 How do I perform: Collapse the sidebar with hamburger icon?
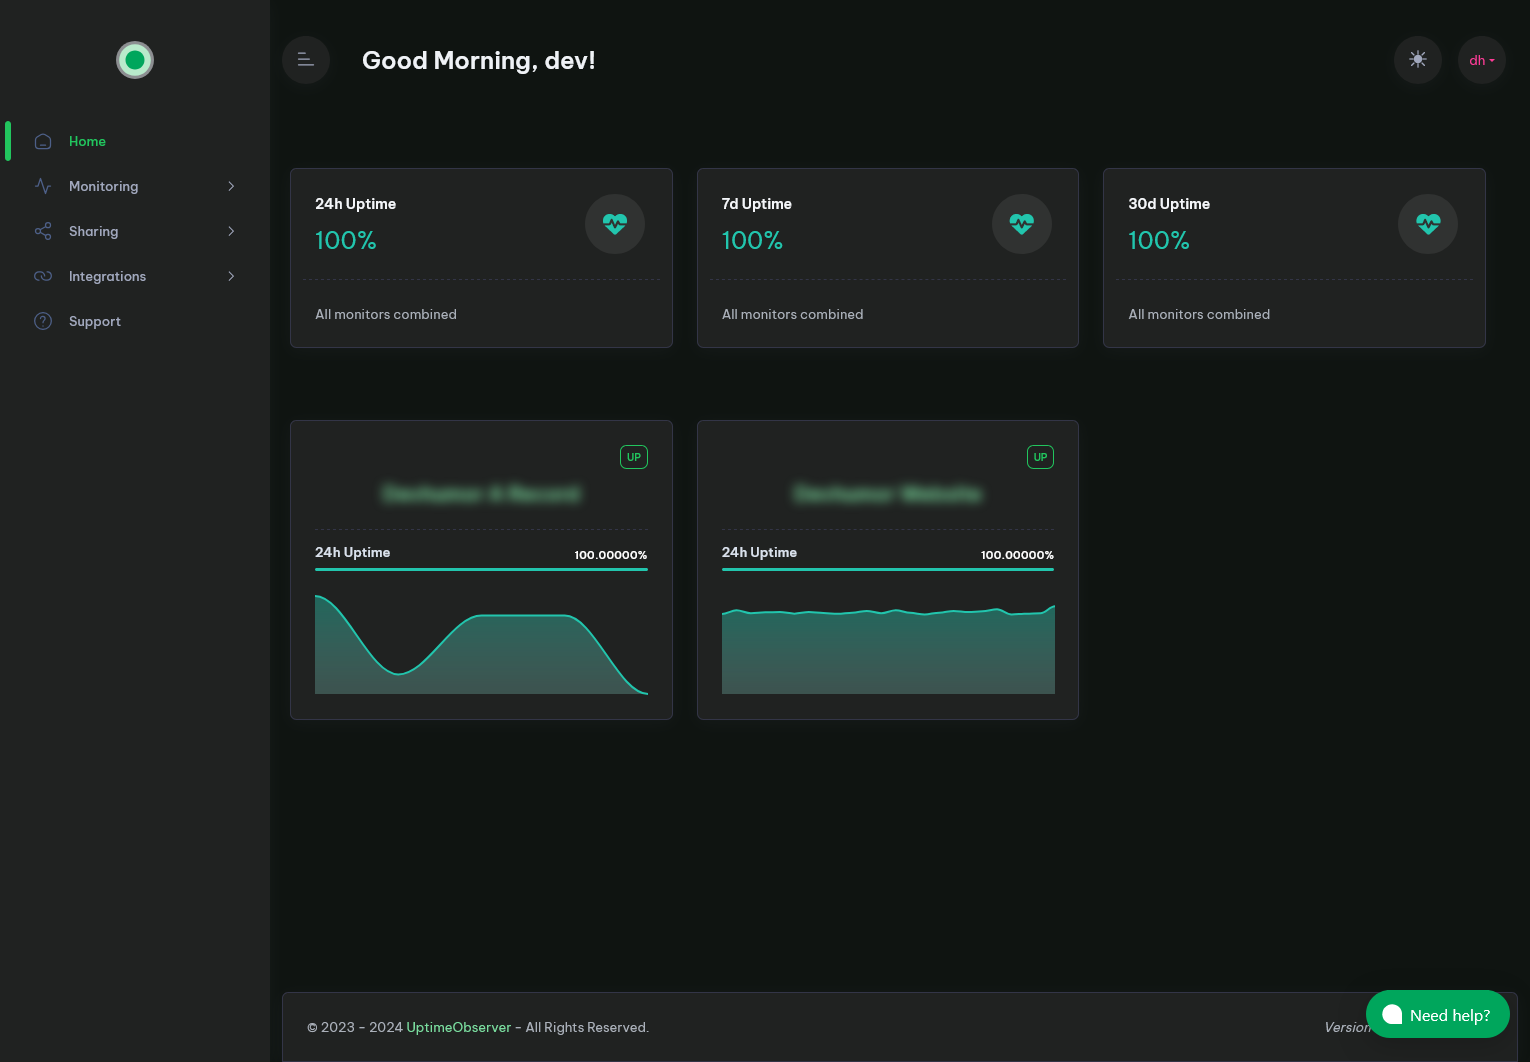306,60
